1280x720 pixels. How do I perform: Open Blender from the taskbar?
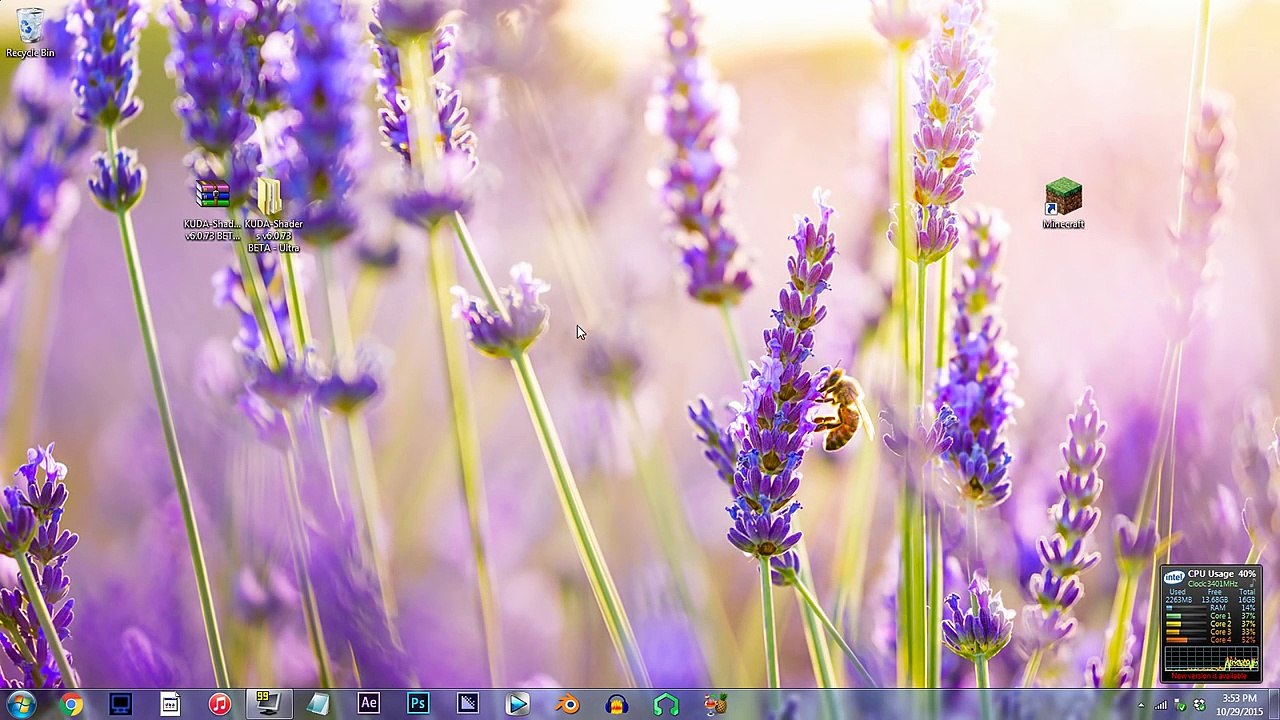[x=567, y=704]
